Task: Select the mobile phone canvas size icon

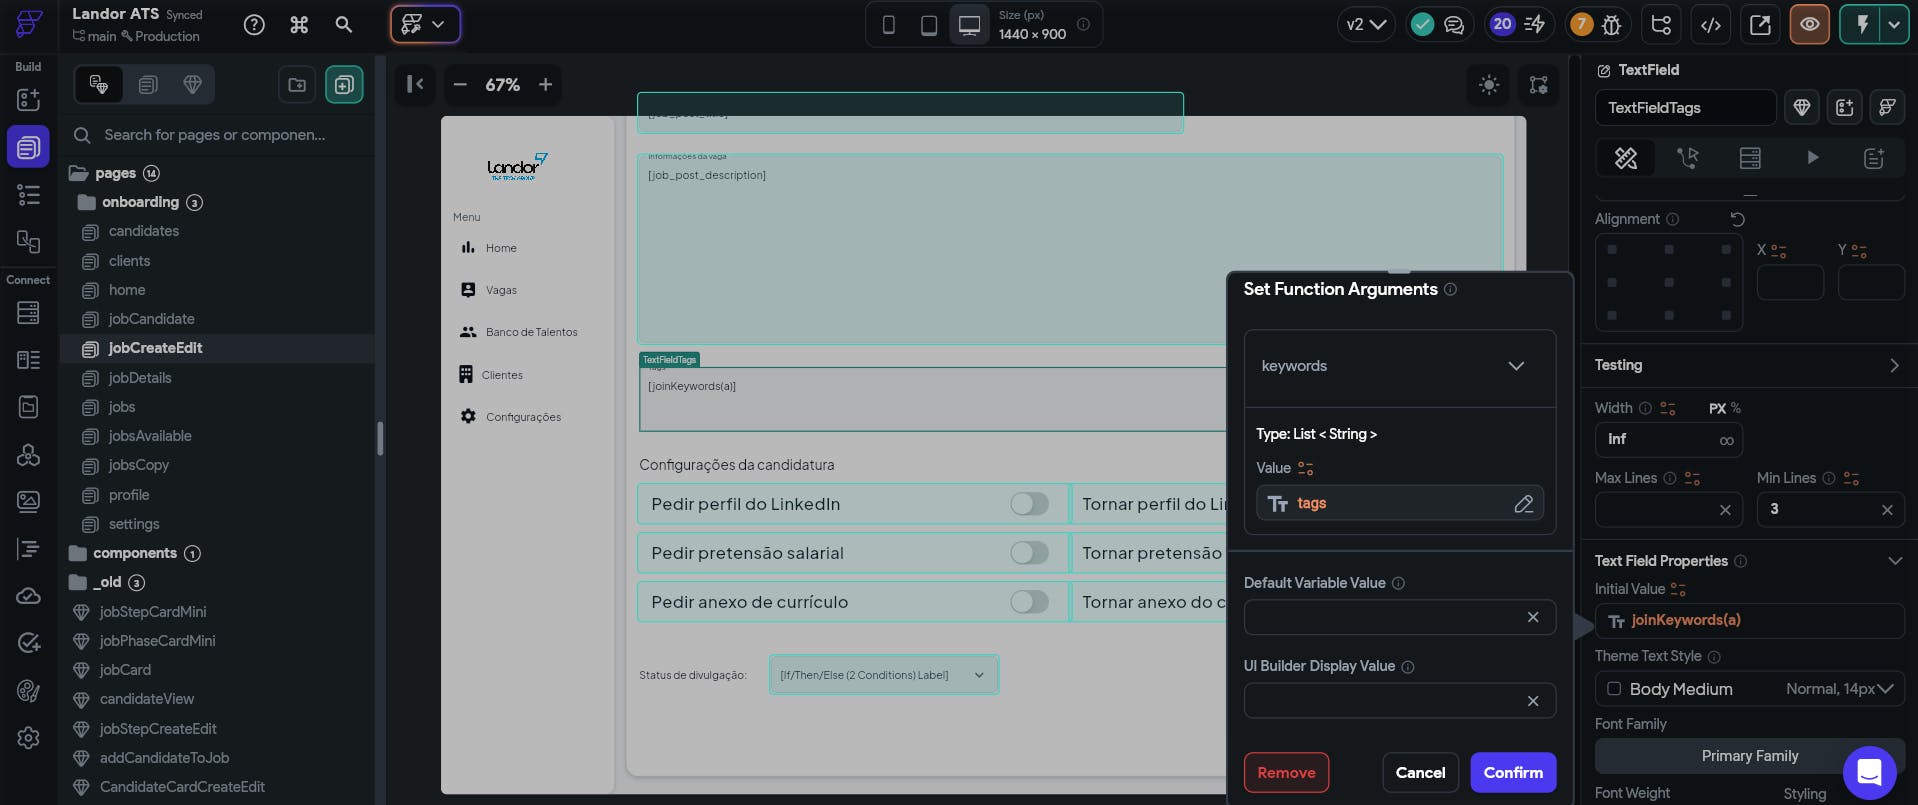Action: coord(888,25)
